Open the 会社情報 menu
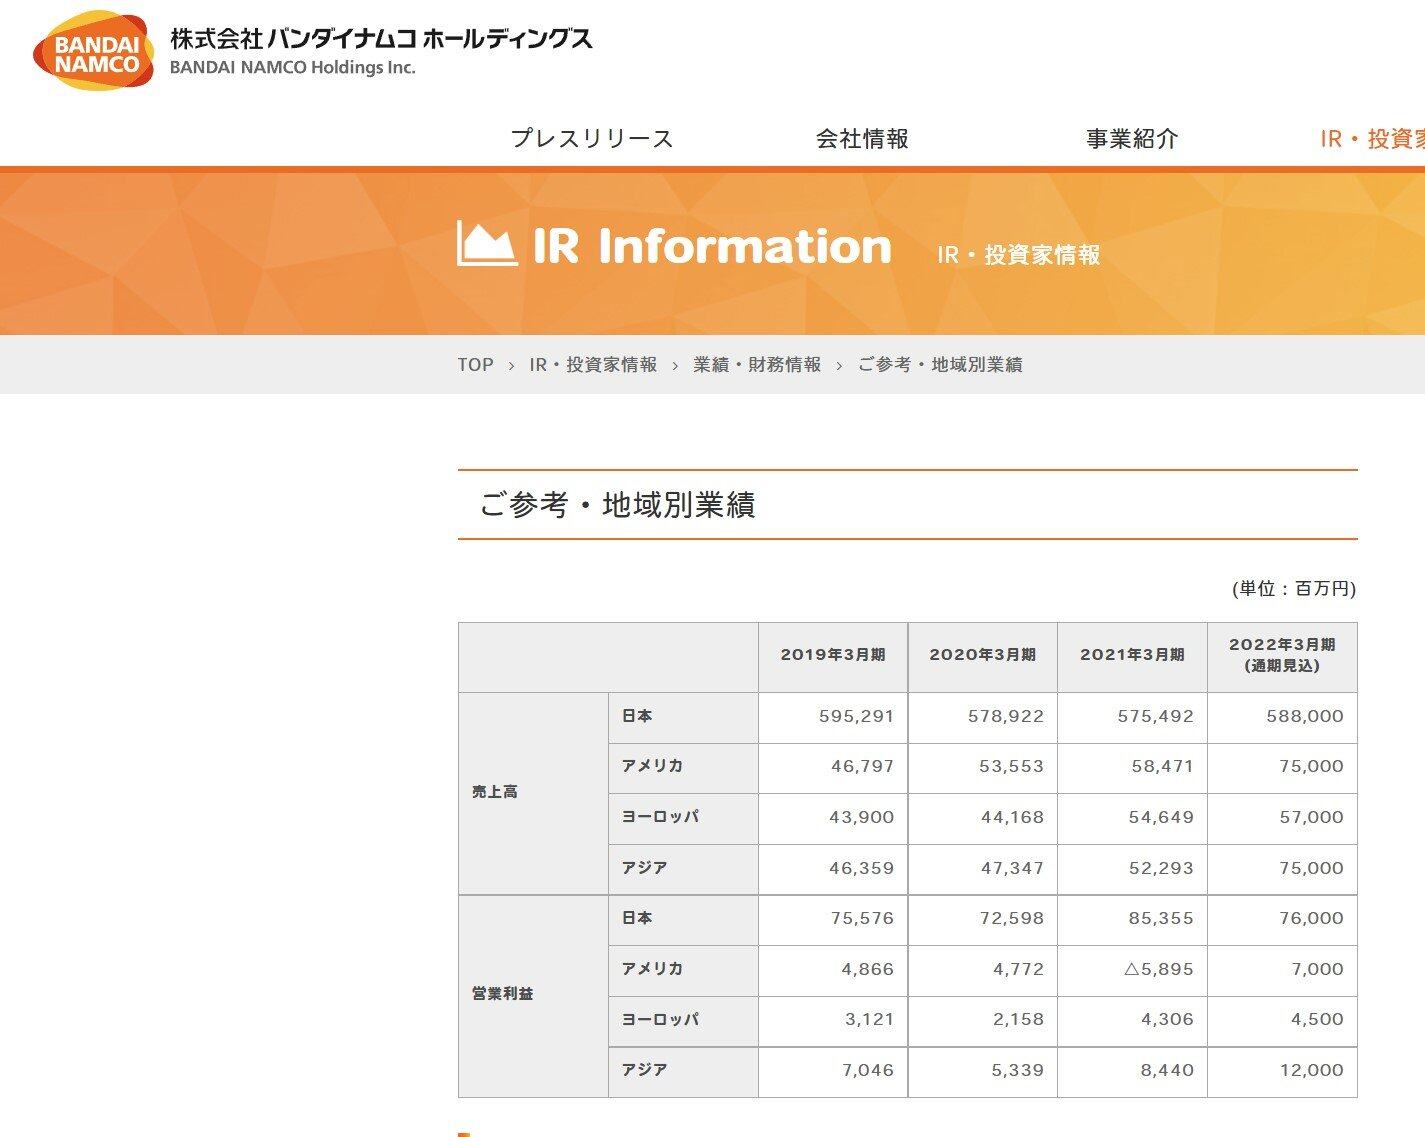The width and height of the screenshot is (1425, 1137). [x=862, y=139]
